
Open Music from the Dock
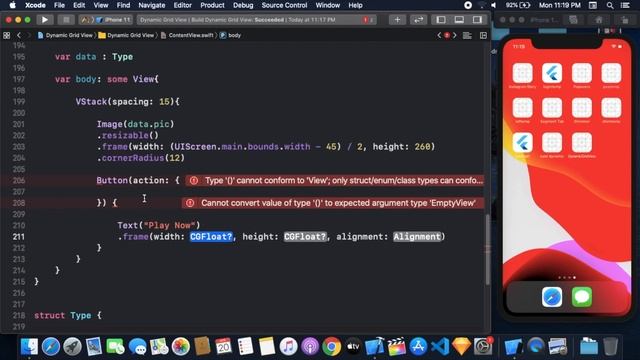(288, 347)
